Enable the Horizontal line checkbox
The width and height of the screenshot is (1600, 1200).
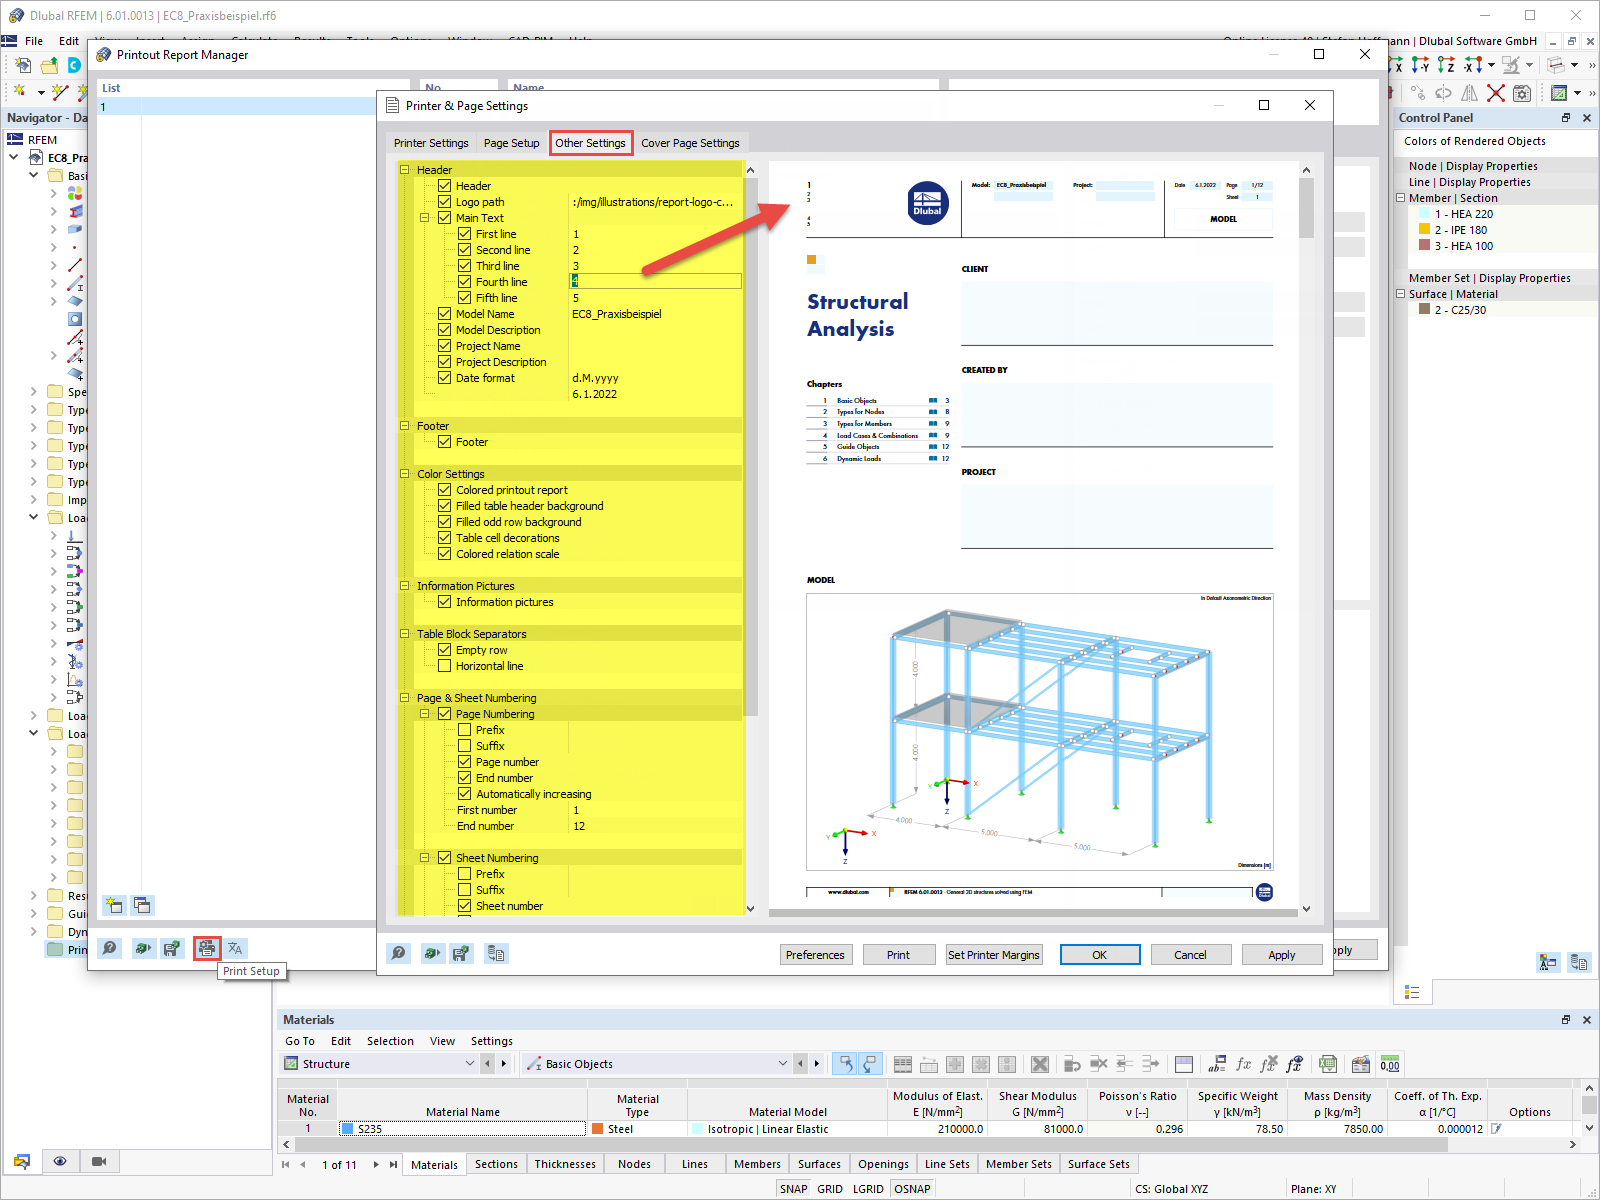click(x=445, y=666)
